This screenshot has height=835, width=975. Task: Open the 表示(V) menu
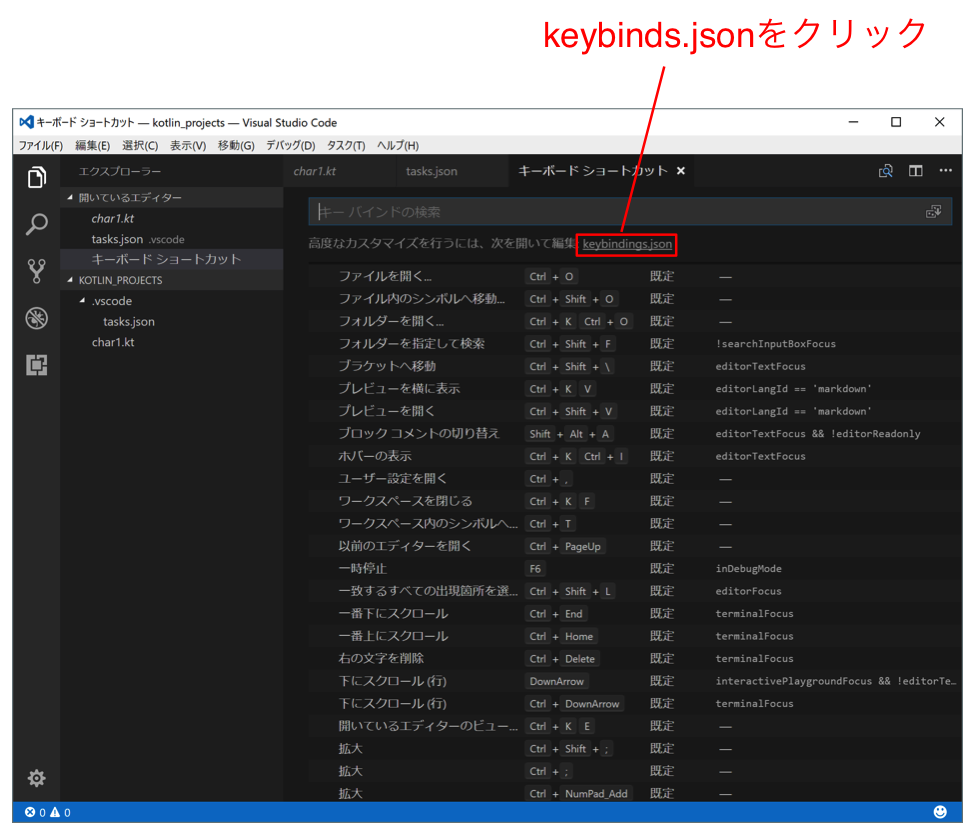(x=188, y=145)
